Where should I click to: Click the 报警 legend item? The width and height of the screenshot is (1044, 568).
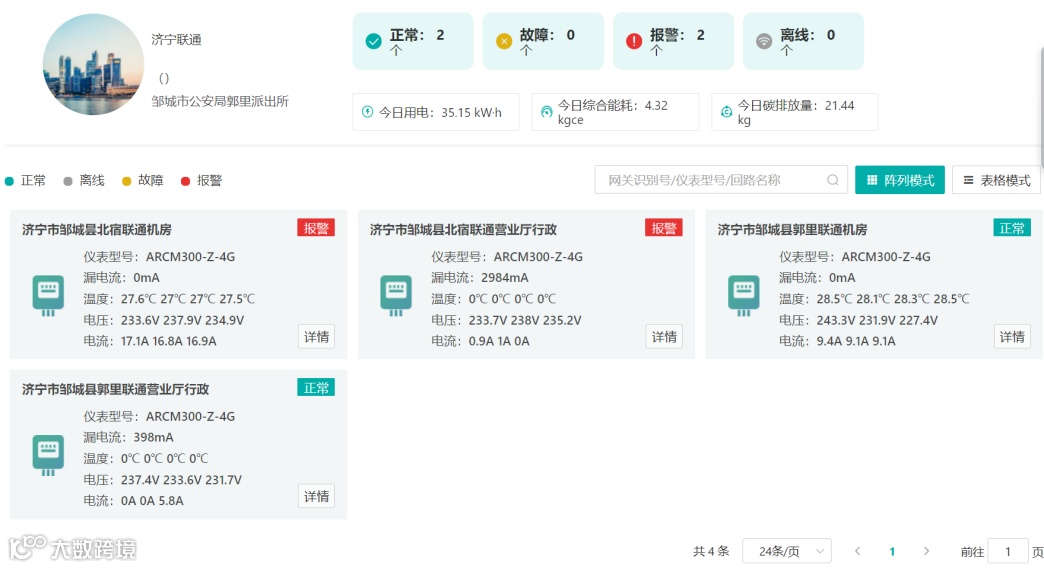[x=202, y=180]
